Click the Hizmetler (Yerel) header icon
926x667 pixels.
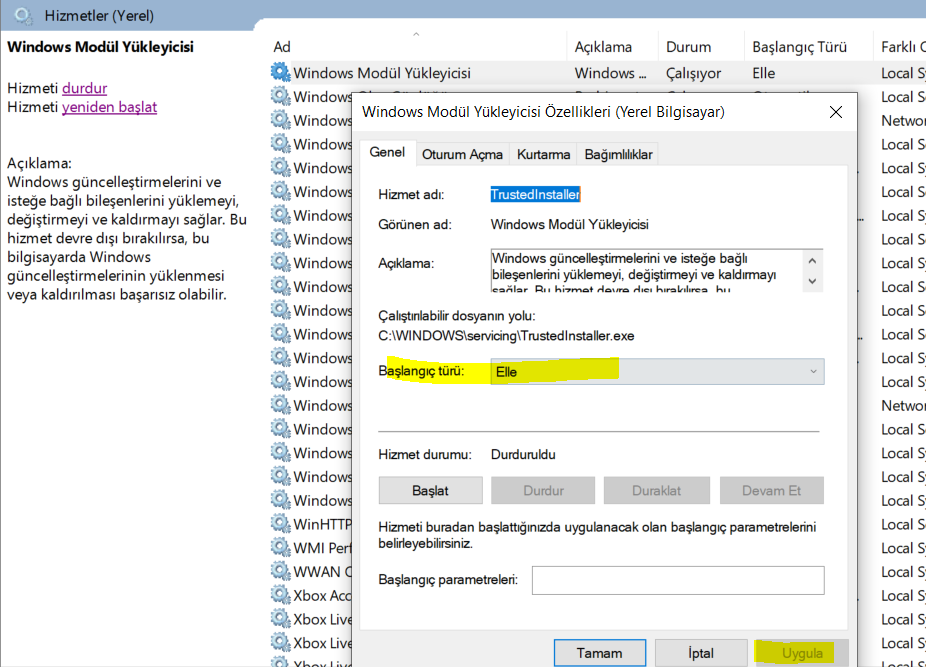pos(24,15)
